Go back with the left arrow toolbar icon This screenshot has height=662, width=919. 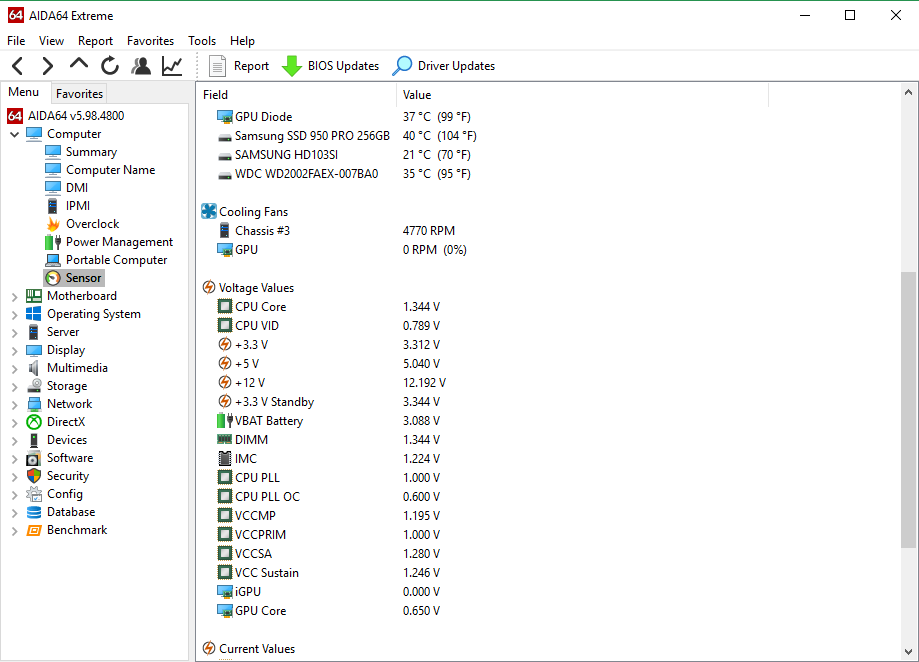pos(18,66)
